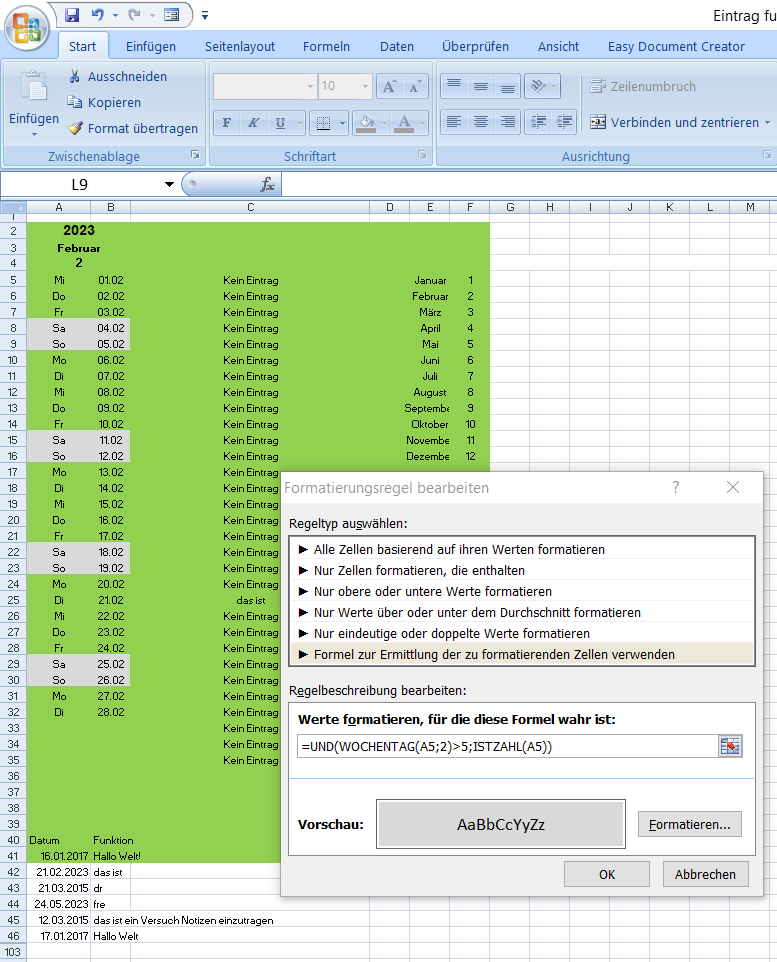Save the workbook via quick access toolbar
This screenshot has width=777, height=962.
[x=72, y=15]
